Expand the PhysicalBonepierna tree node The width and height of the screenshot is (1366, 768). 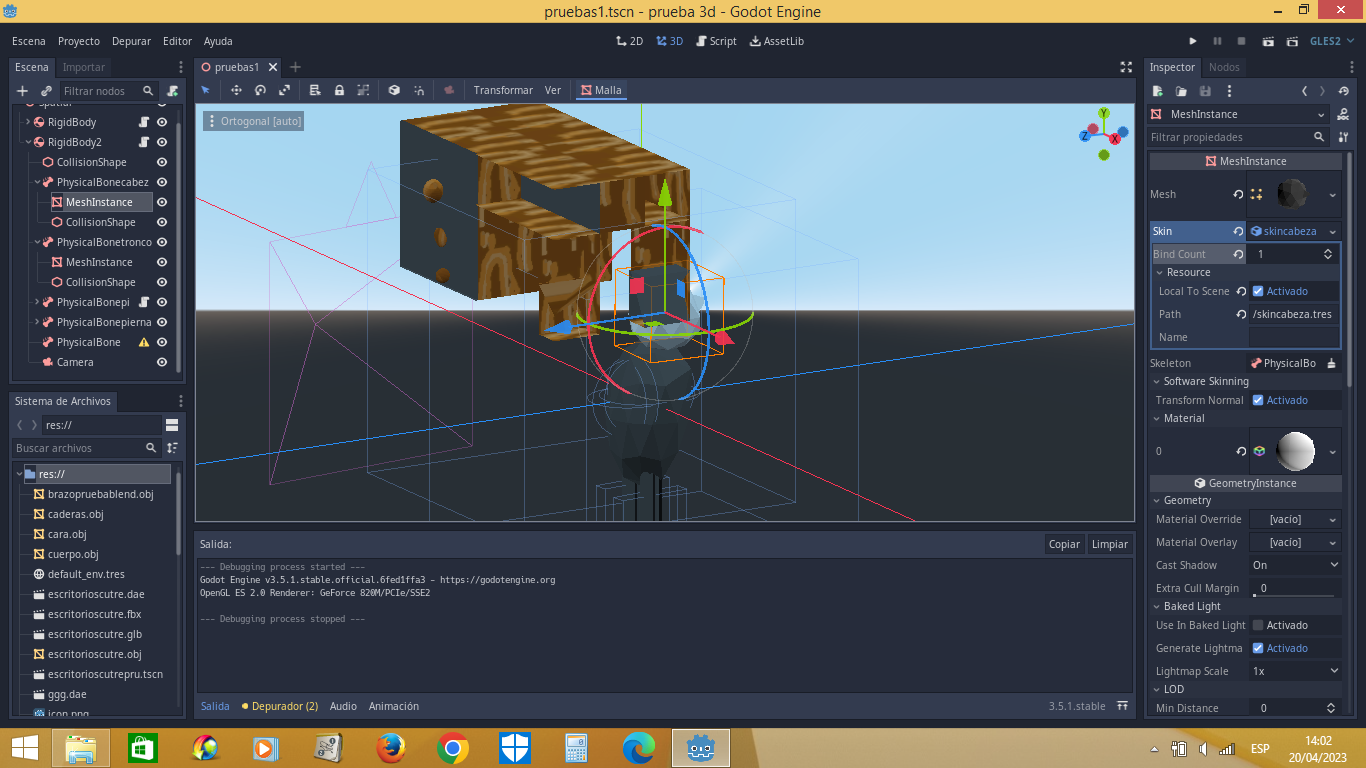pyautogui.click(x=37, y=322)
